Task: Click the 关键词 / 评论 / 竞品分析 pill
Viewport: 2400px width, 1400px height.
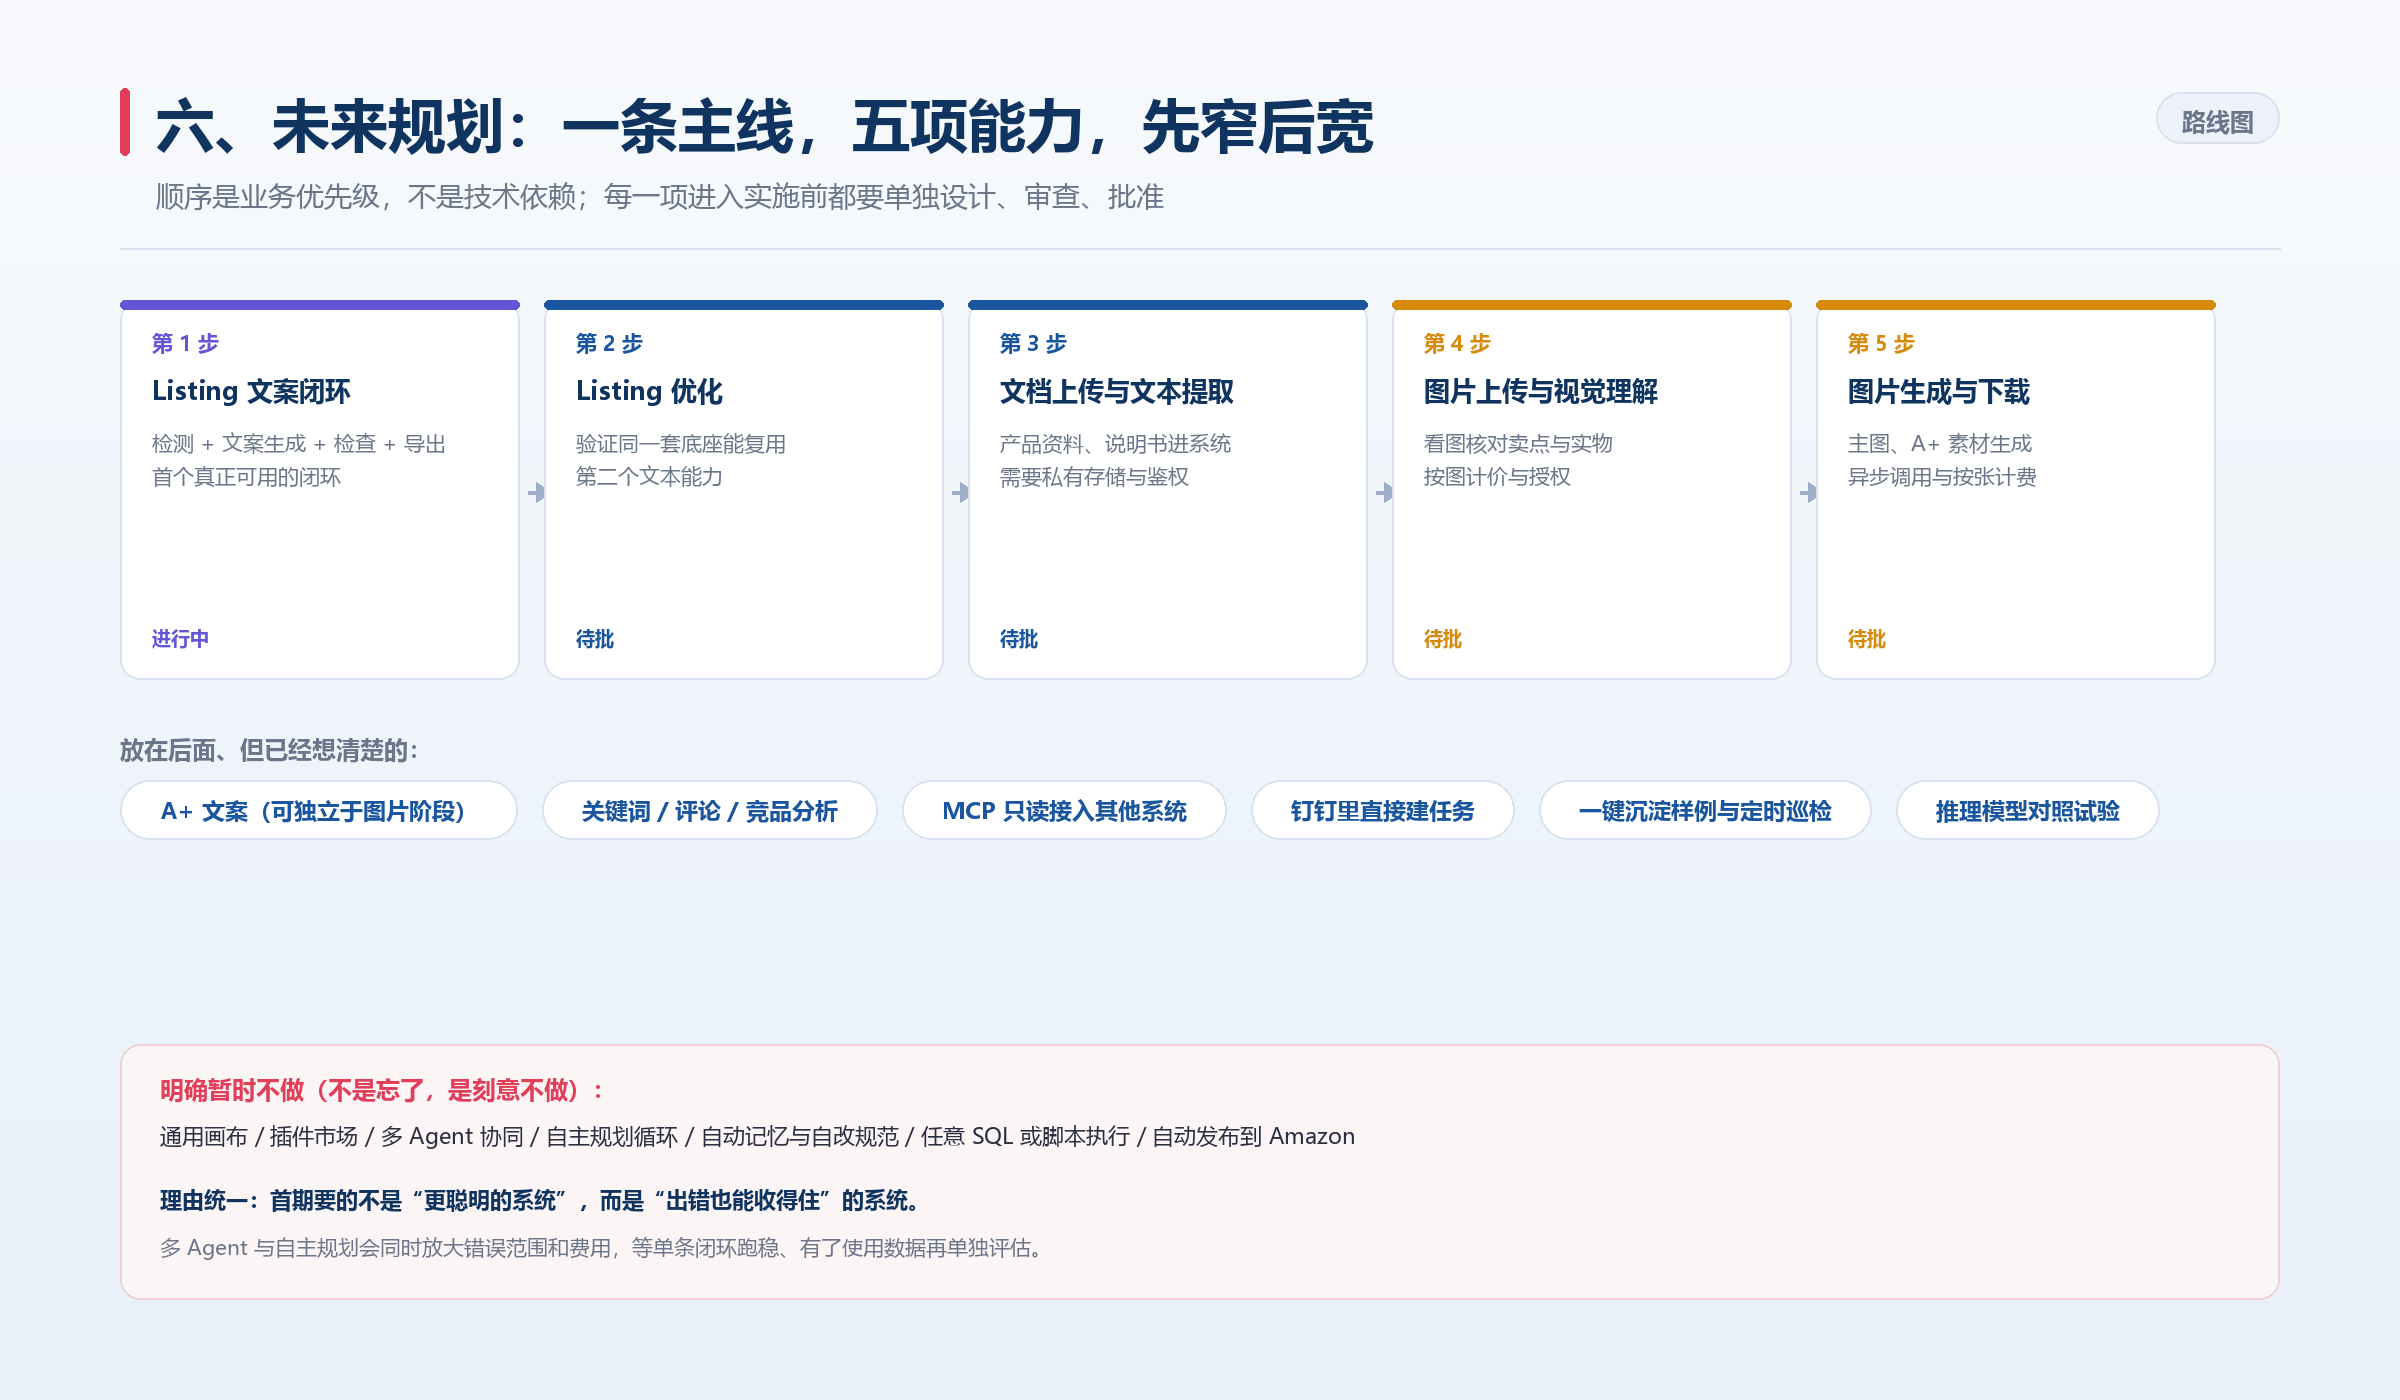Action: point(710,810)
